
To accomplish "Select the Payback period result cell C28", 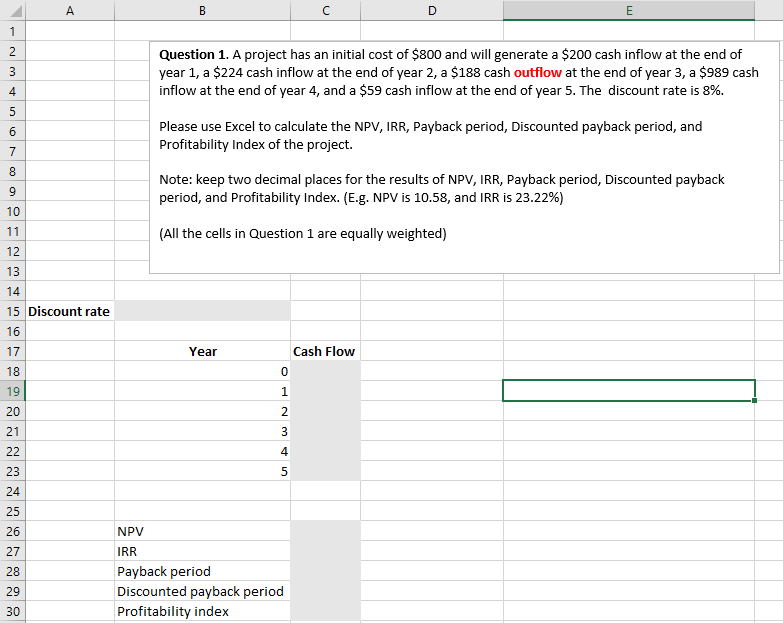I will (x=326, y=571).
